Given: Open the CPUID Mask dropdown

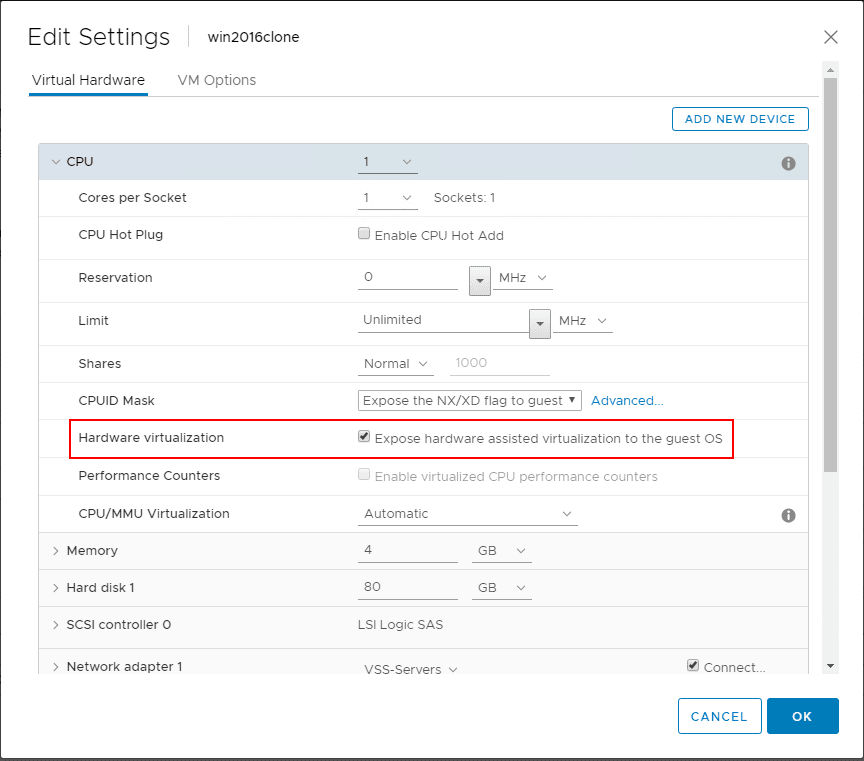Looking at the screenshot, I should click(x=469, y=401).
